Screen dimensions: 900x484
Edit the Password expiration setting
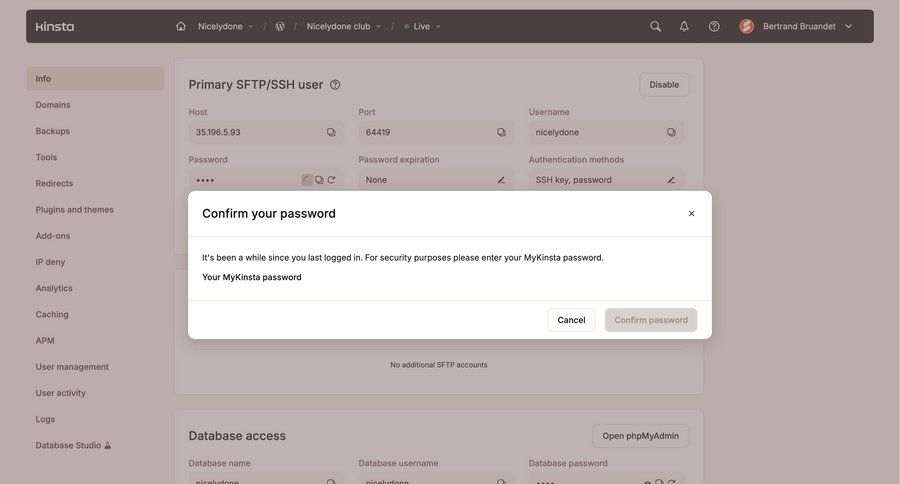tap(501, 180)
